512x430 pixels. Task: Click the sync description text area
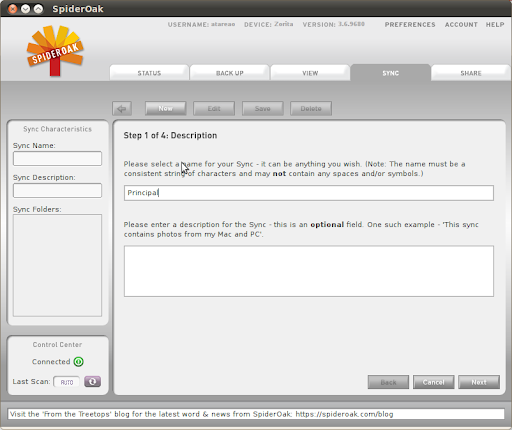point(309,271)
